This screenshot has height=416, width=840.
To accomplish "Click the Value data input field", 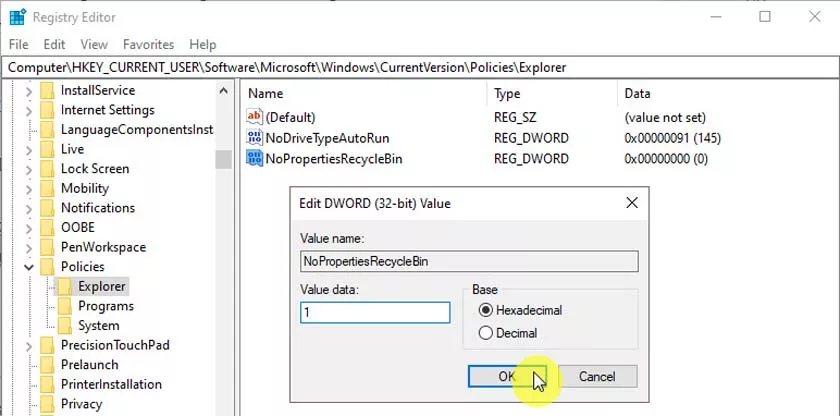I will pos(375,313).
